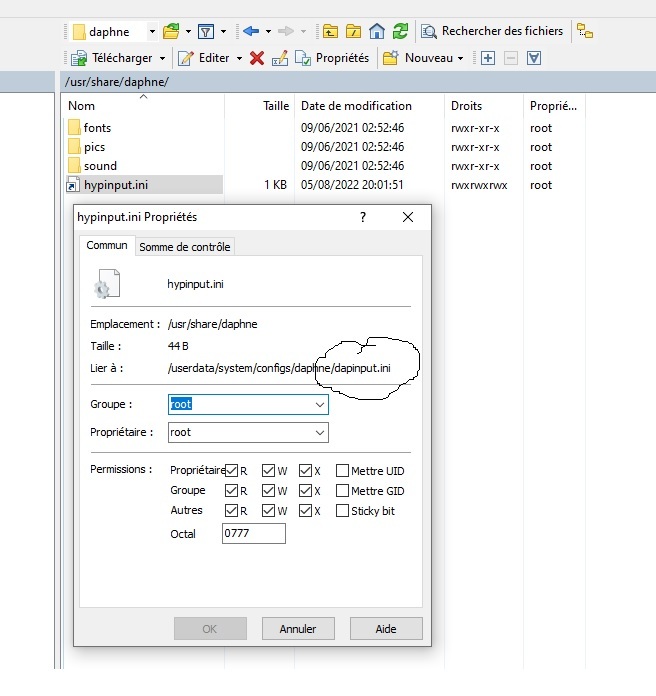The width and height of the screenshot is (656, 696).
Task: Switch to the Commun tab
Action: [107, 245]
